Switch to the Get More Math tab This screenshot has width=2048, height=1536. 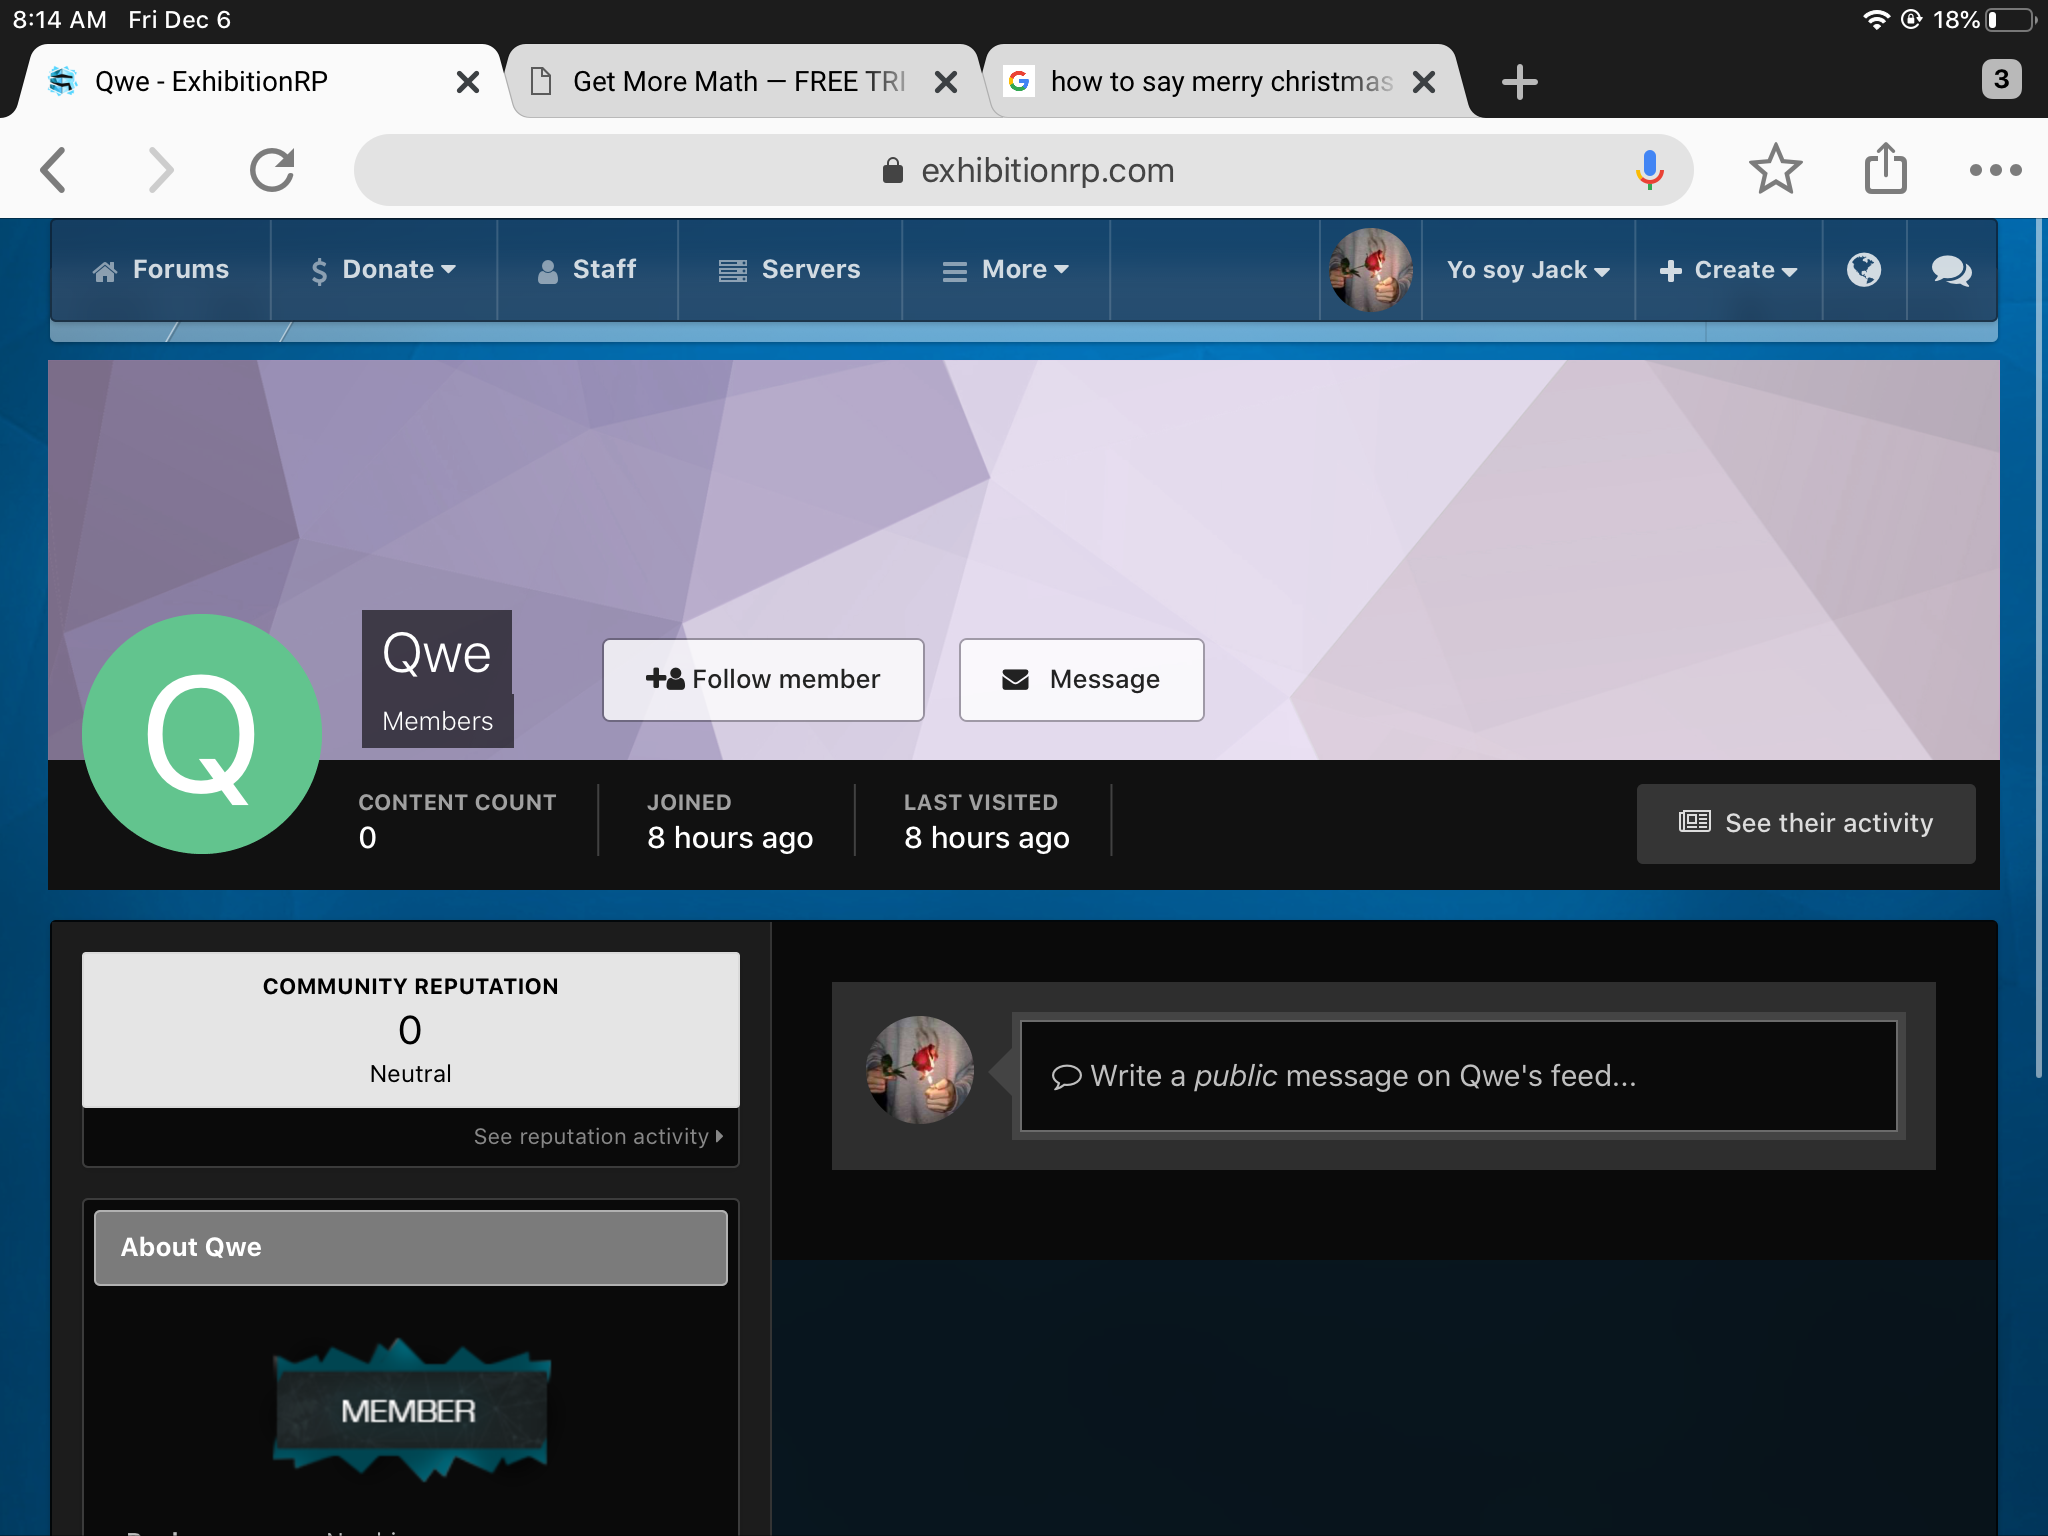point(738,81)
